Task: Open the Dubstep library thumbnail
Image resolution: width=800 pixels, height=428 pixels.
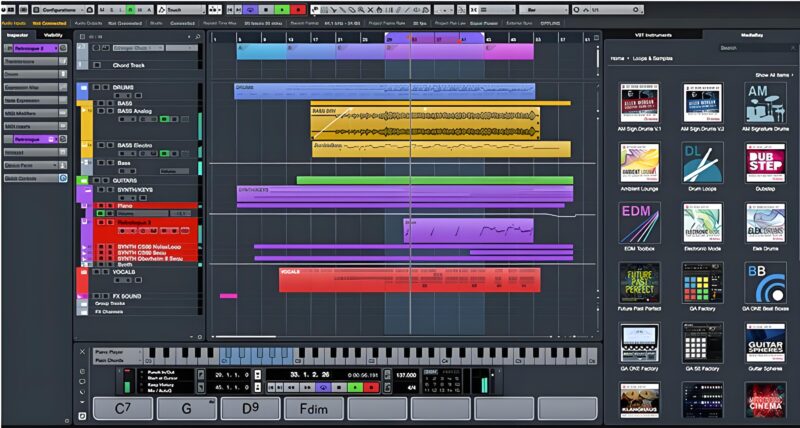Action: coord(765,163)
